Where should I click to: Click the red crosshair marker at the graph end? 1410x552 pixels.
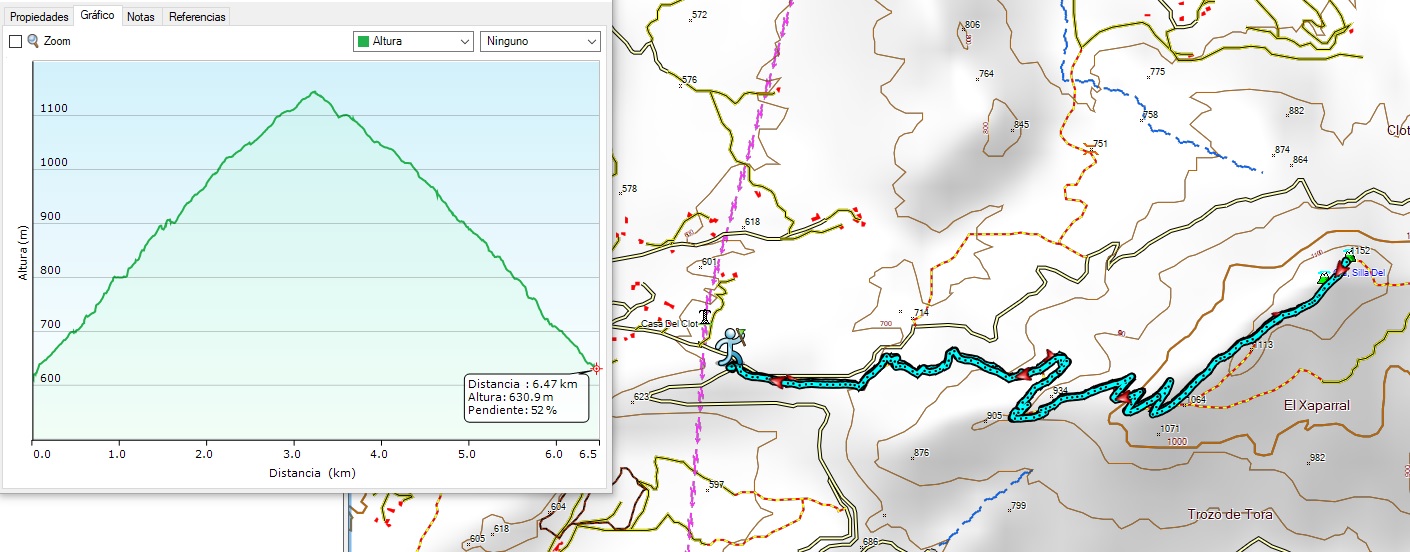(597, 368)
